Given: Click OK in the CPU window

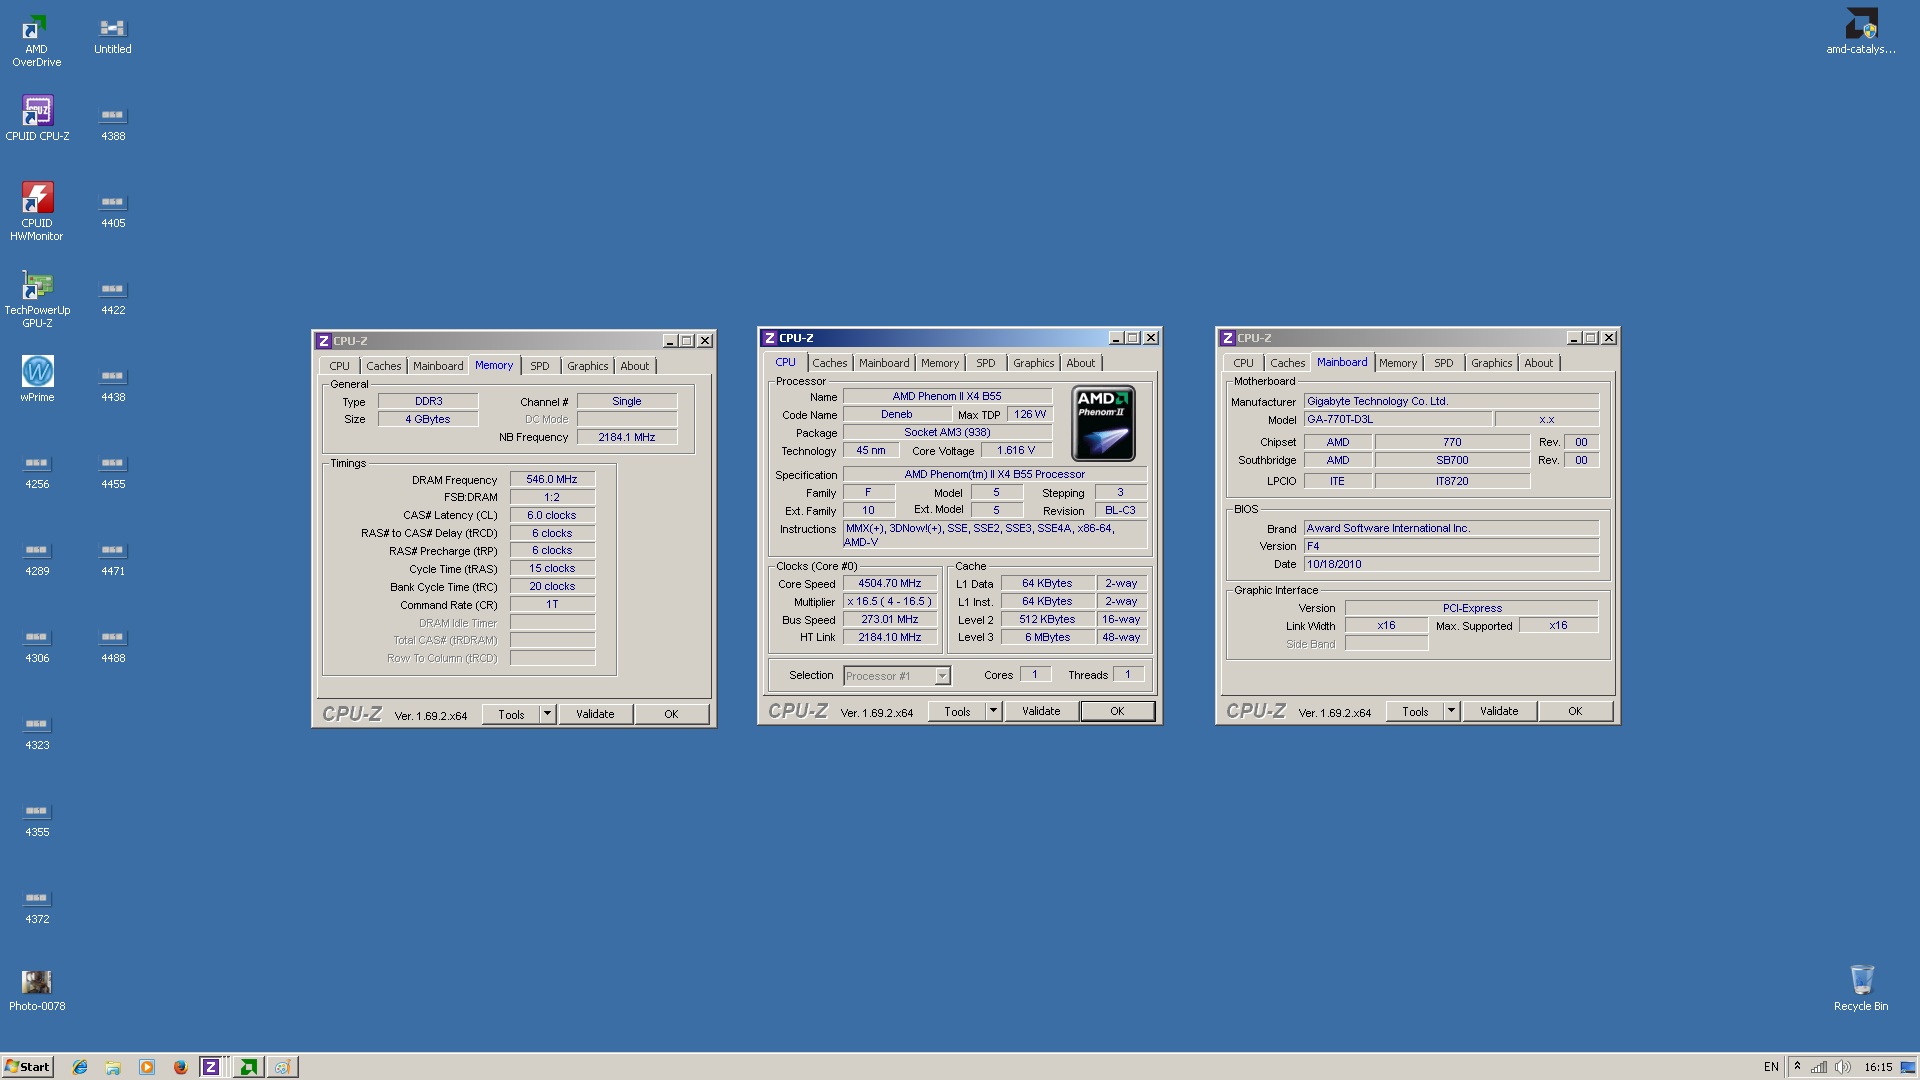Looking at the screenshot, I should pos(1117,711).
